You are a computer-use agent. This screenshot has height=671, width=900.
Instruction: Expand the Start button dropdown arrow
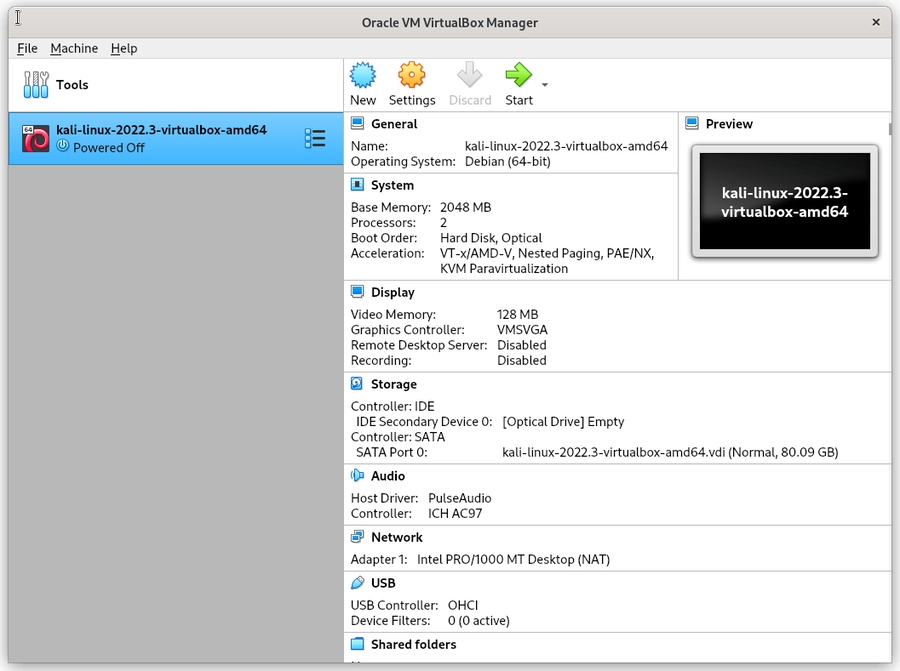[545, 86]
